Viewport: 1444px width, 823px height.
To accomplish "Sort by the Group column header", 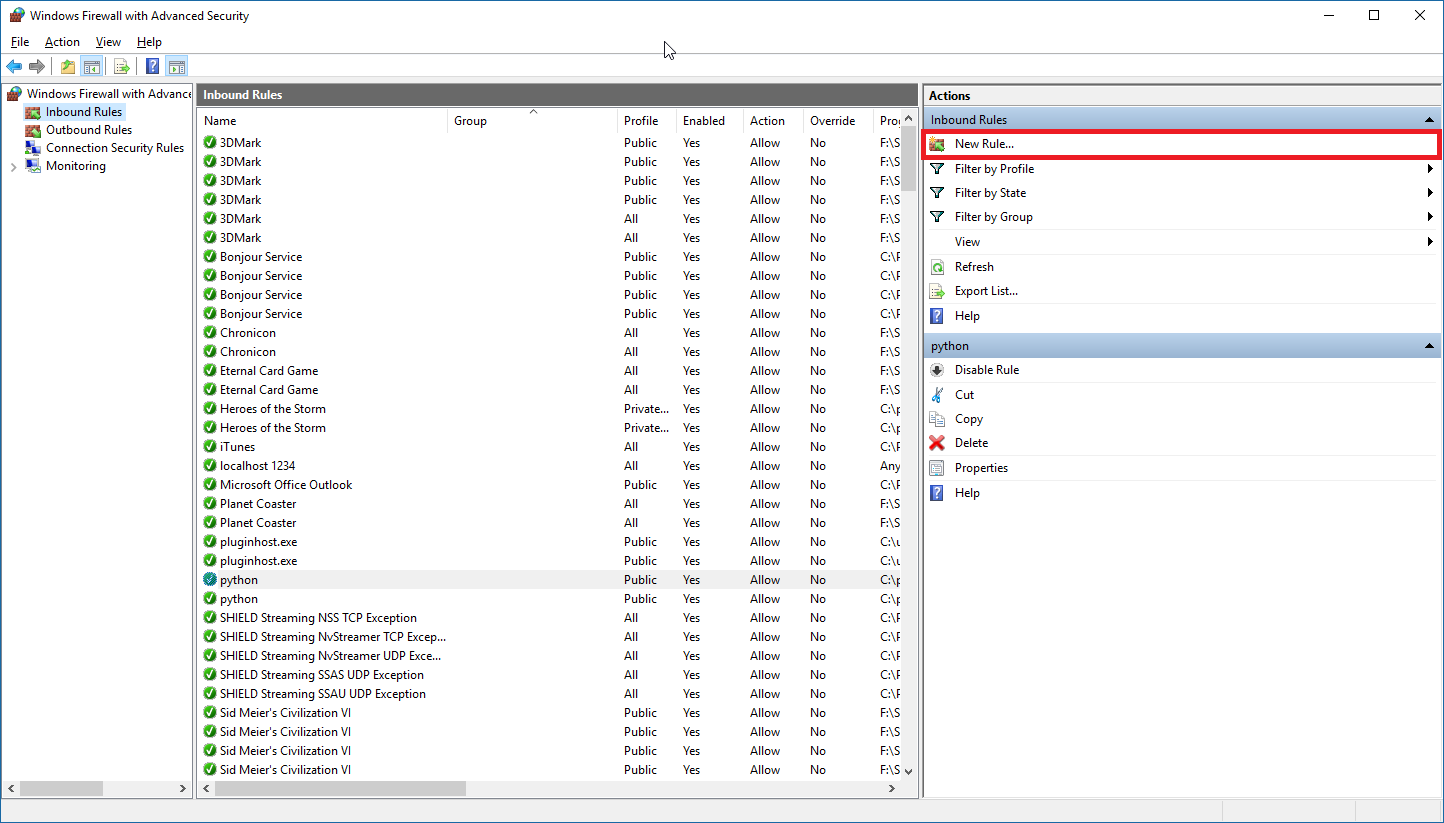I will coord(532,121).
